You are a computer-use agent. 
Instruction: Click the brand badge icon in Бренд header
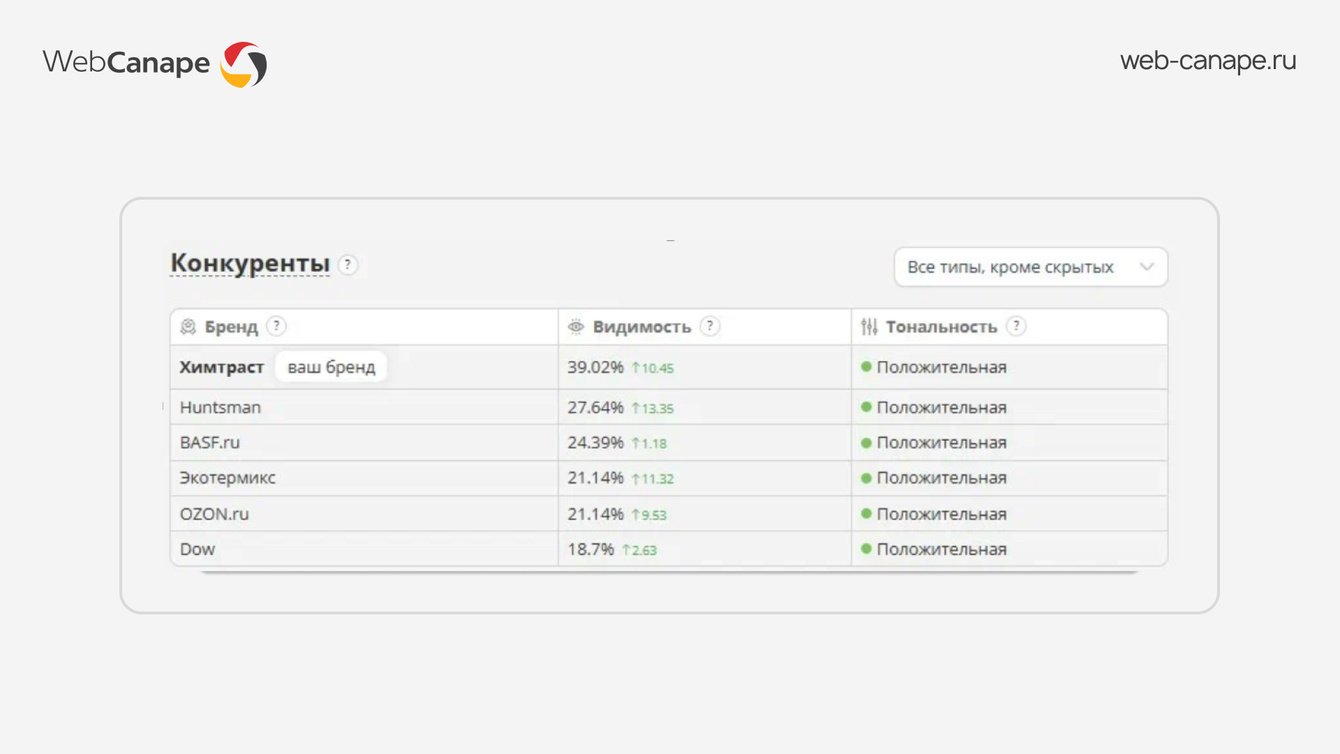pos(188,327)
